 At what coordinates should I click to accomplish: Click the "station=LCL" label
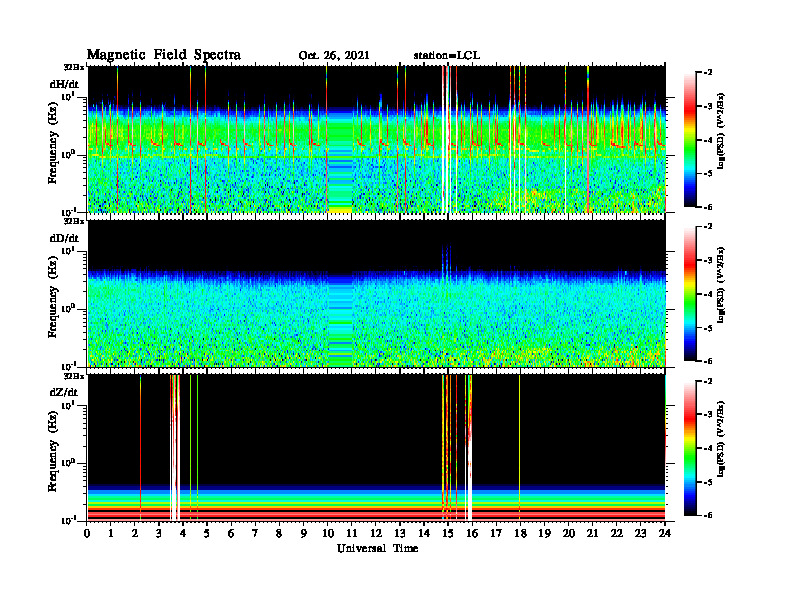click(447, 56)
